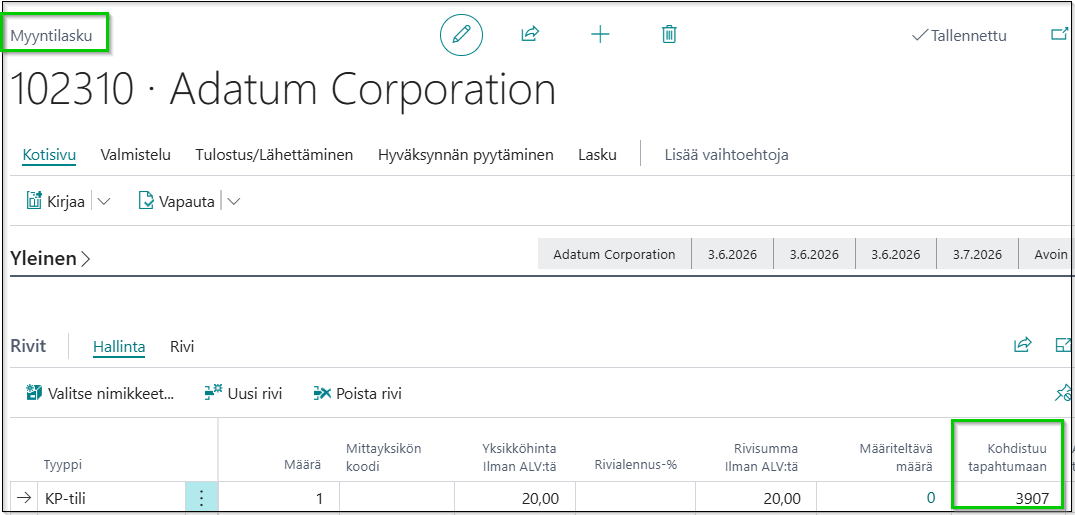1075x515 pixels.
Task: Expand the Rivit section to full view
Action: click(x=1063, y=345)
